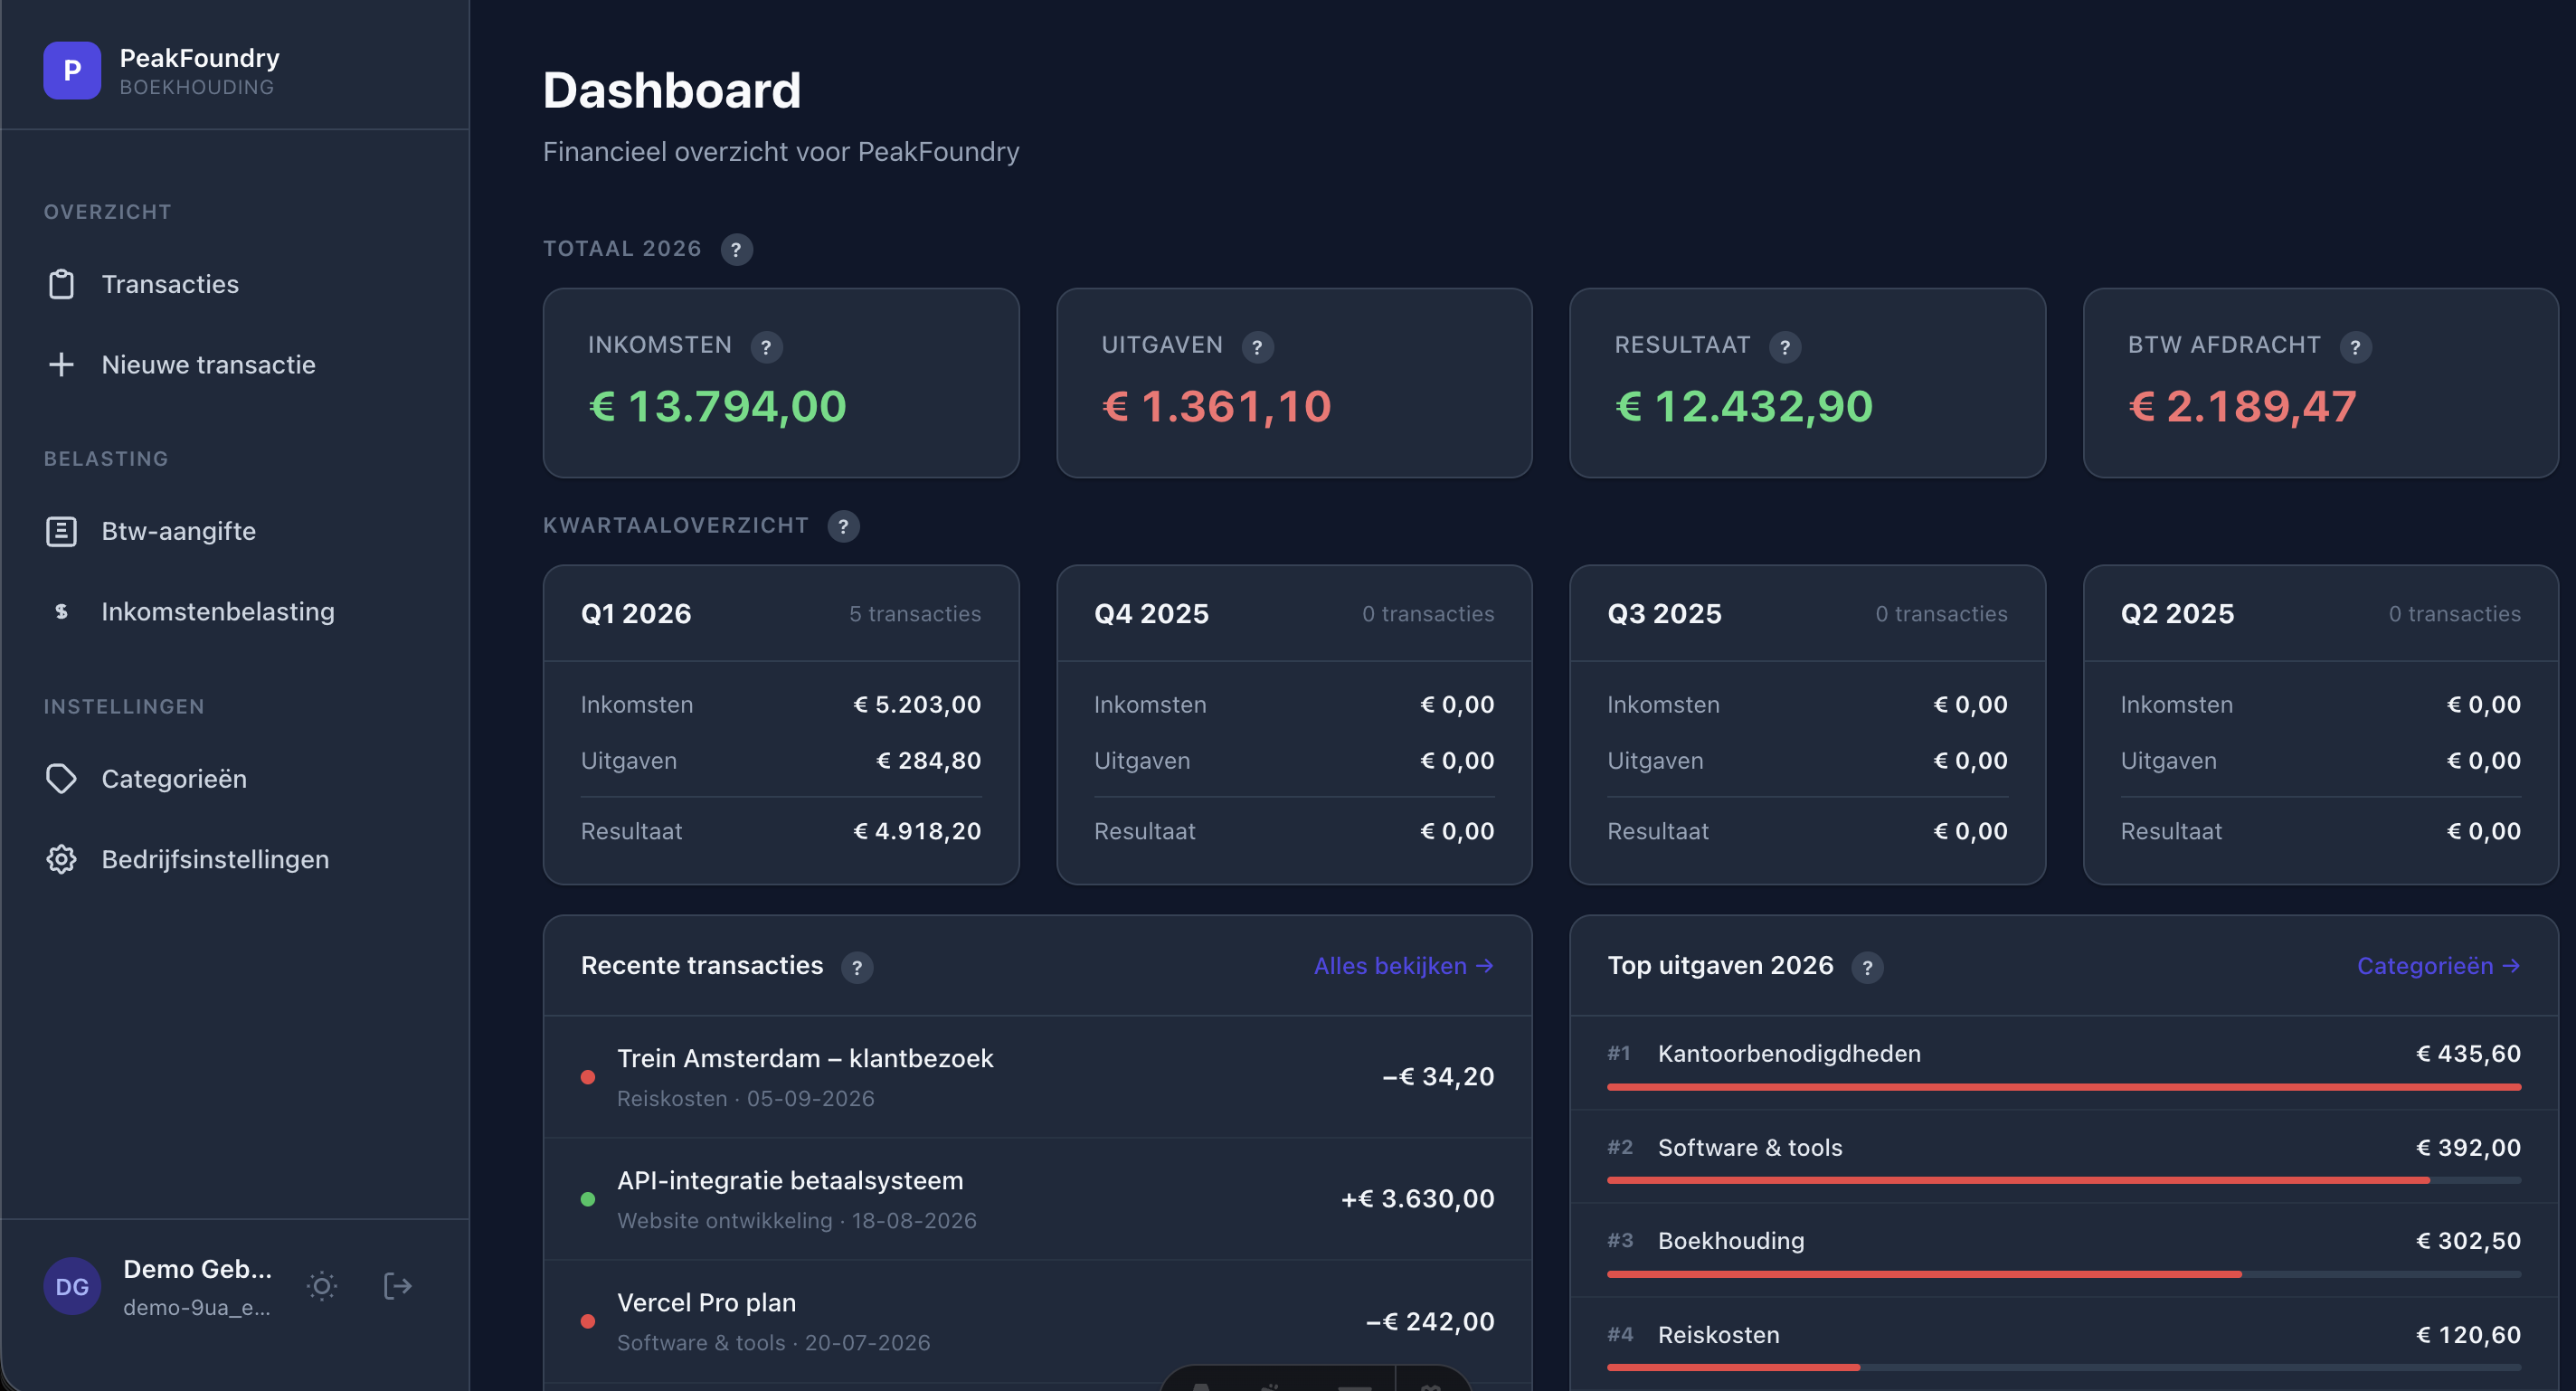Open Nieuwe transactie in sidebar
This screenshot has width=2576, height=1391.
[x=235, y=364]
